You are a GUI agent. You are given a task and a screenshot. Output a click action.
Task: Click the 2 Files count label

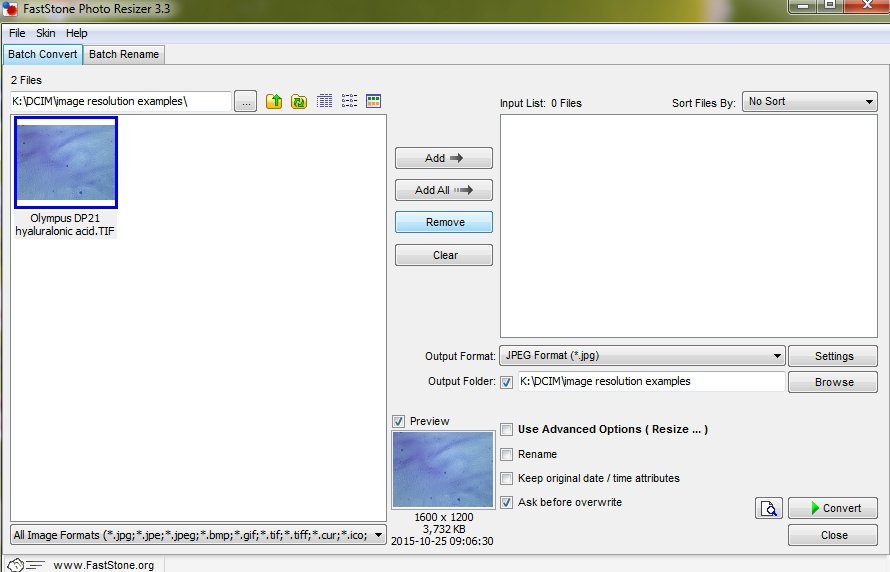26,80
